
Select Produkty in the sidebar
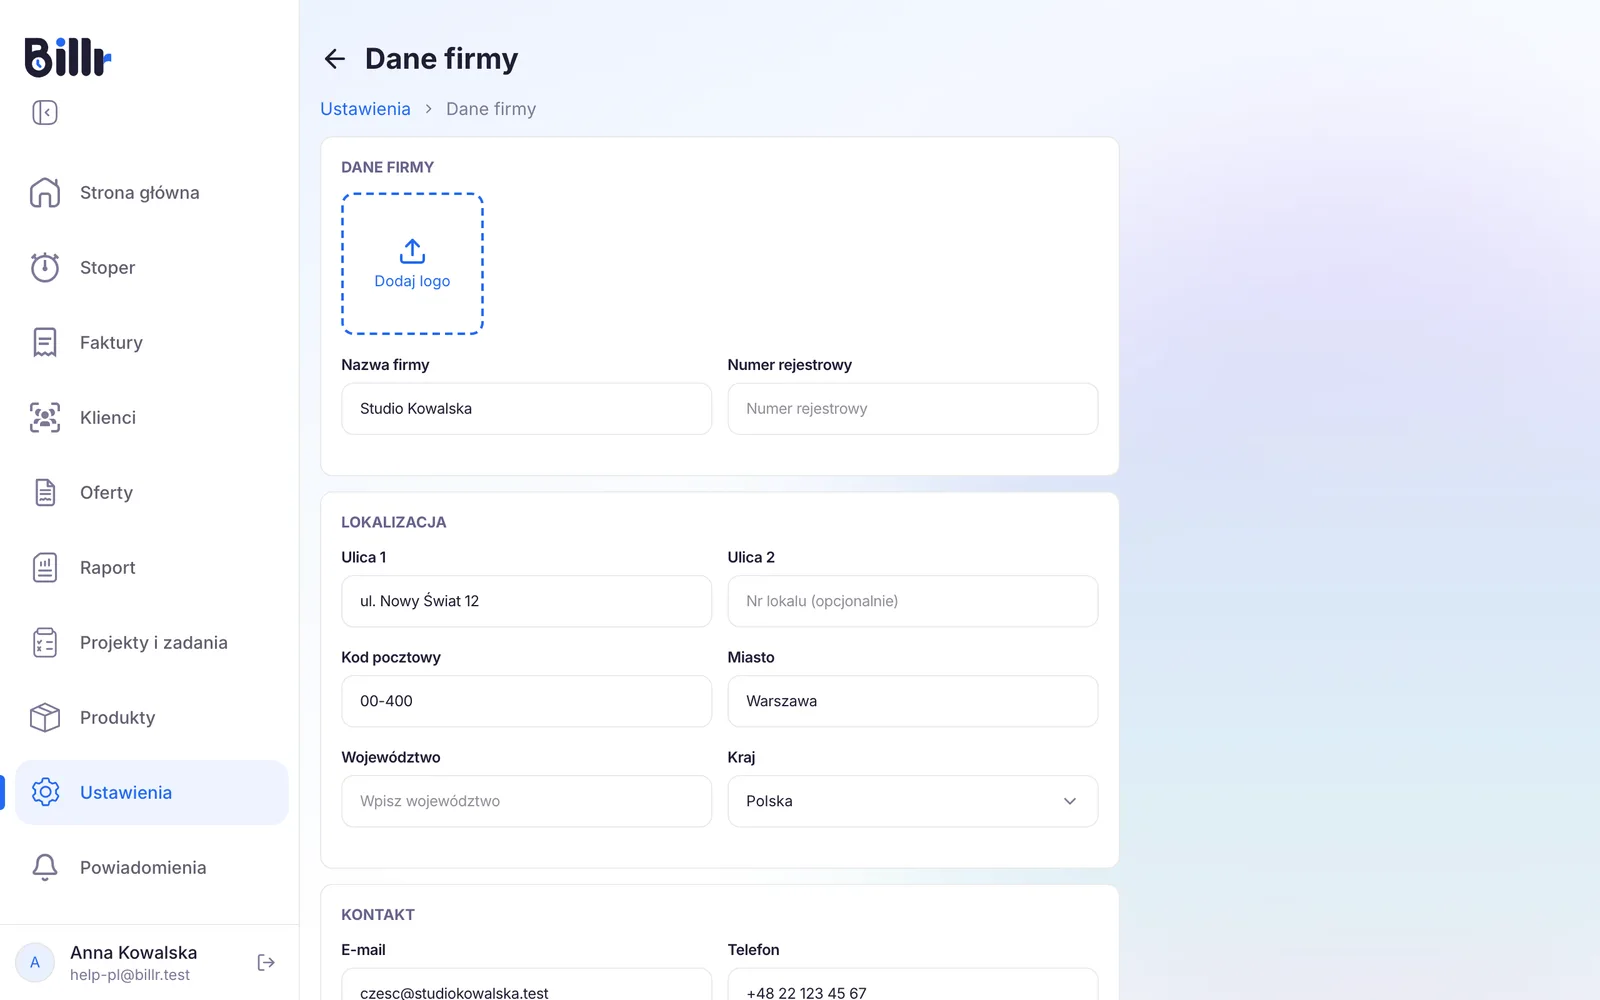pos(151,717)
